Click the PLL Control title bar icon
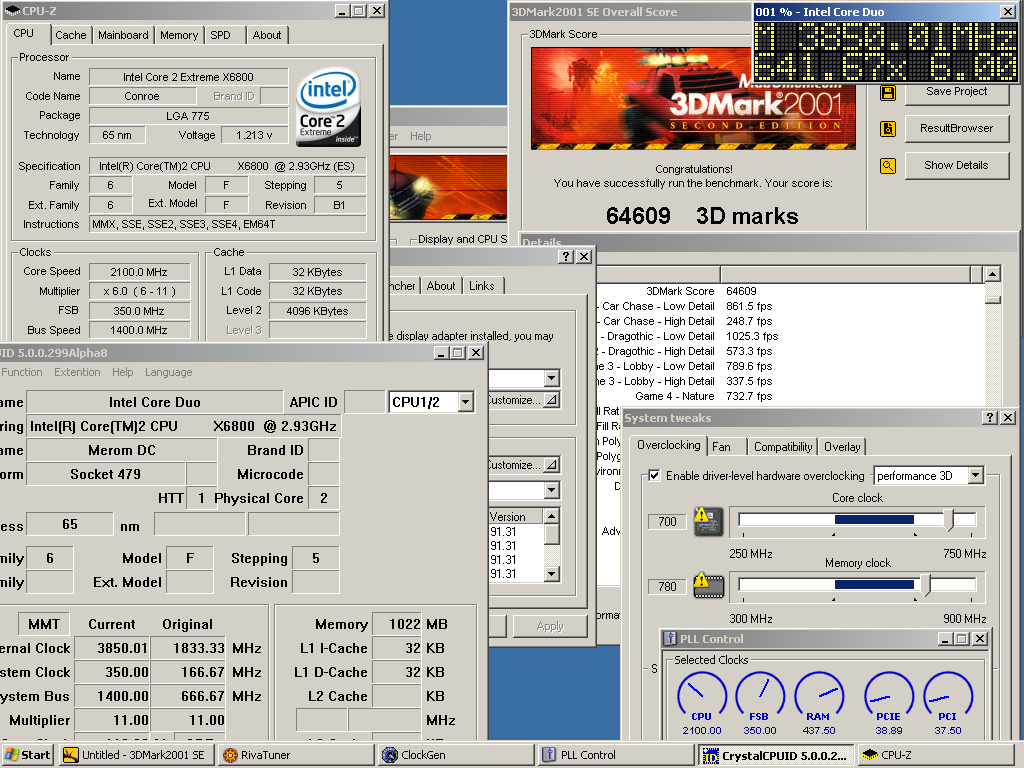Viewport: 1024px width, 768px height. tap(670, 639)
